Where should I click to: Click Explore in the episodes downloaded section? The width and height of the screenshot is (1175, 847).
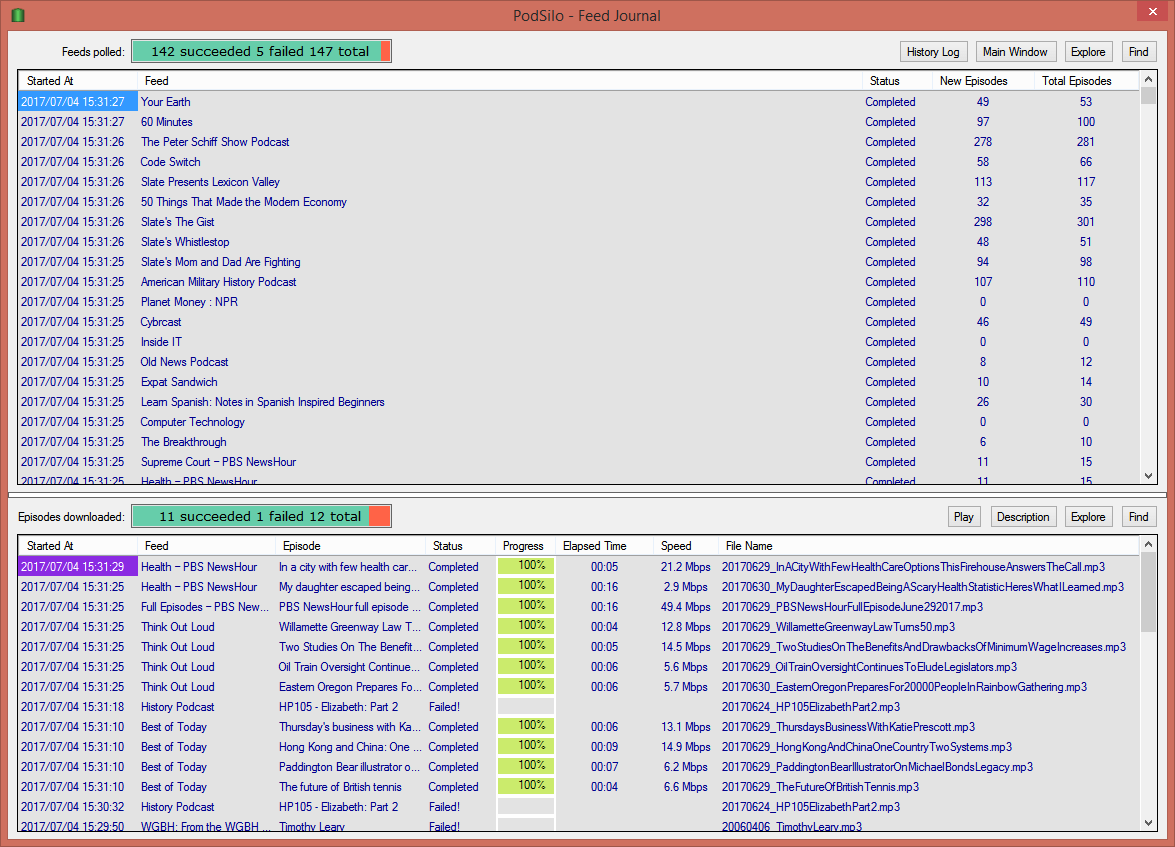[1088, 516]
